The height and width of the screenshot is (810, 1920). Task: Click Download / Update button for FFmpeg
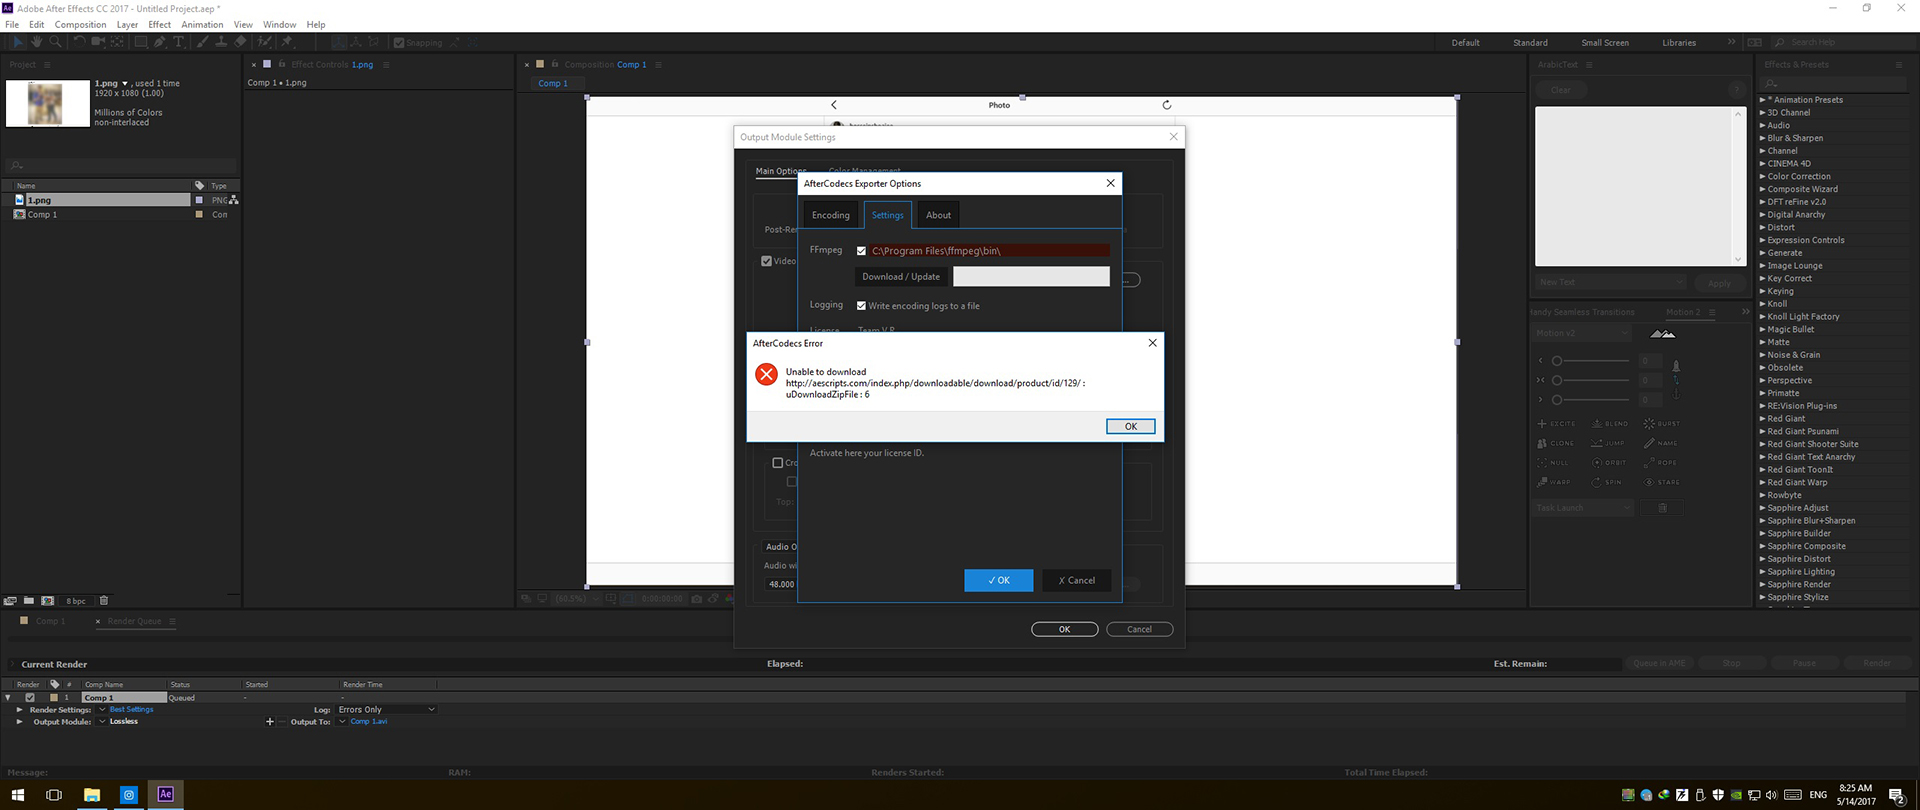coord(901,277)
